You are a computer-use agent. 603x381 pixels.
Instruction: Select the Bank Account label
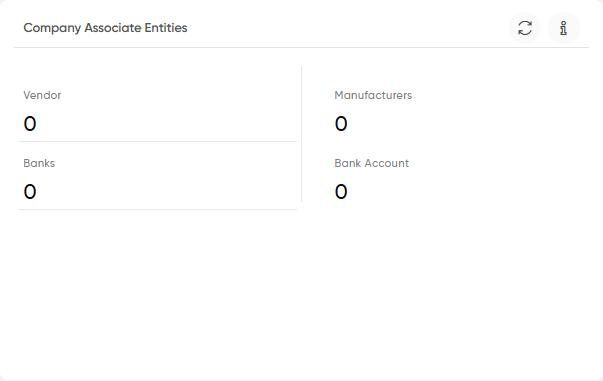(371, 163)
